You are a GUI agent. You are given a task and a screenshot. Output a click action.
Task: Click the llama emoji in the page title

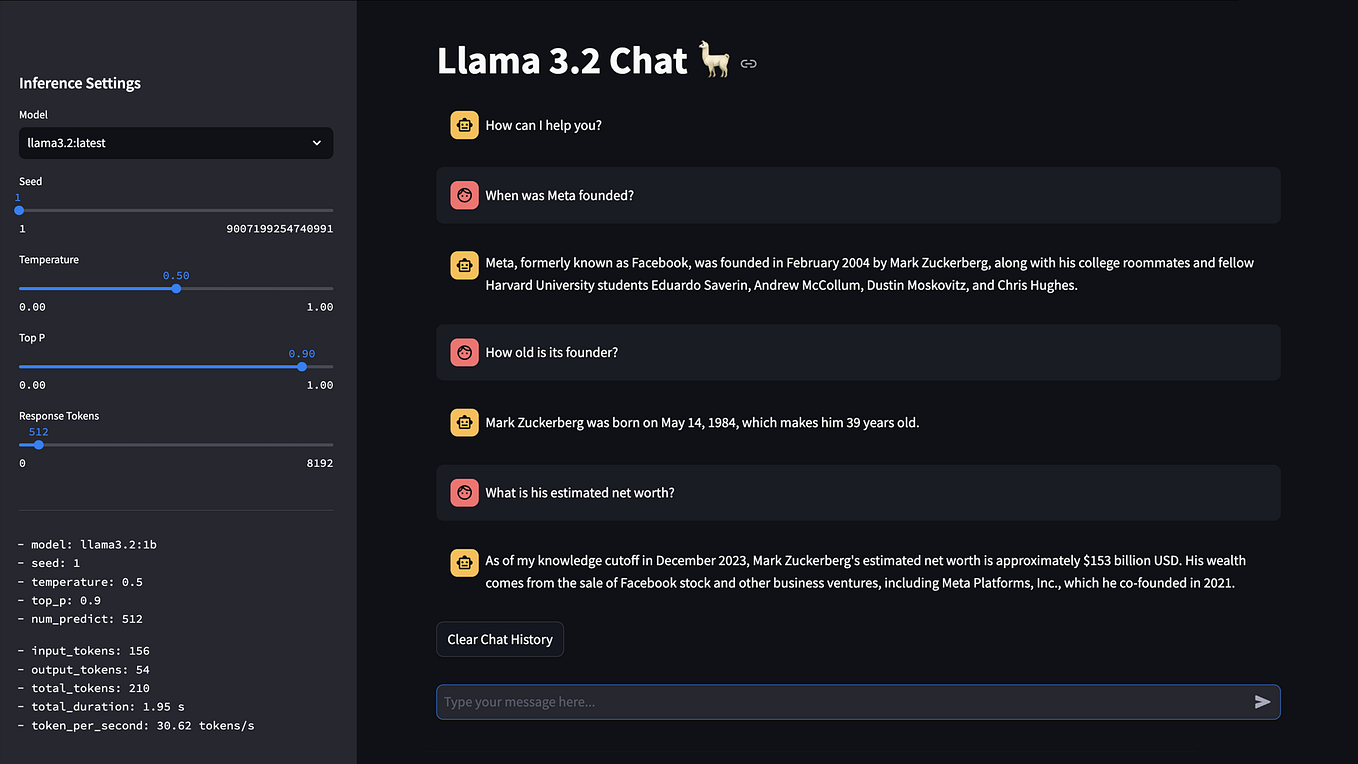point(715,60)
